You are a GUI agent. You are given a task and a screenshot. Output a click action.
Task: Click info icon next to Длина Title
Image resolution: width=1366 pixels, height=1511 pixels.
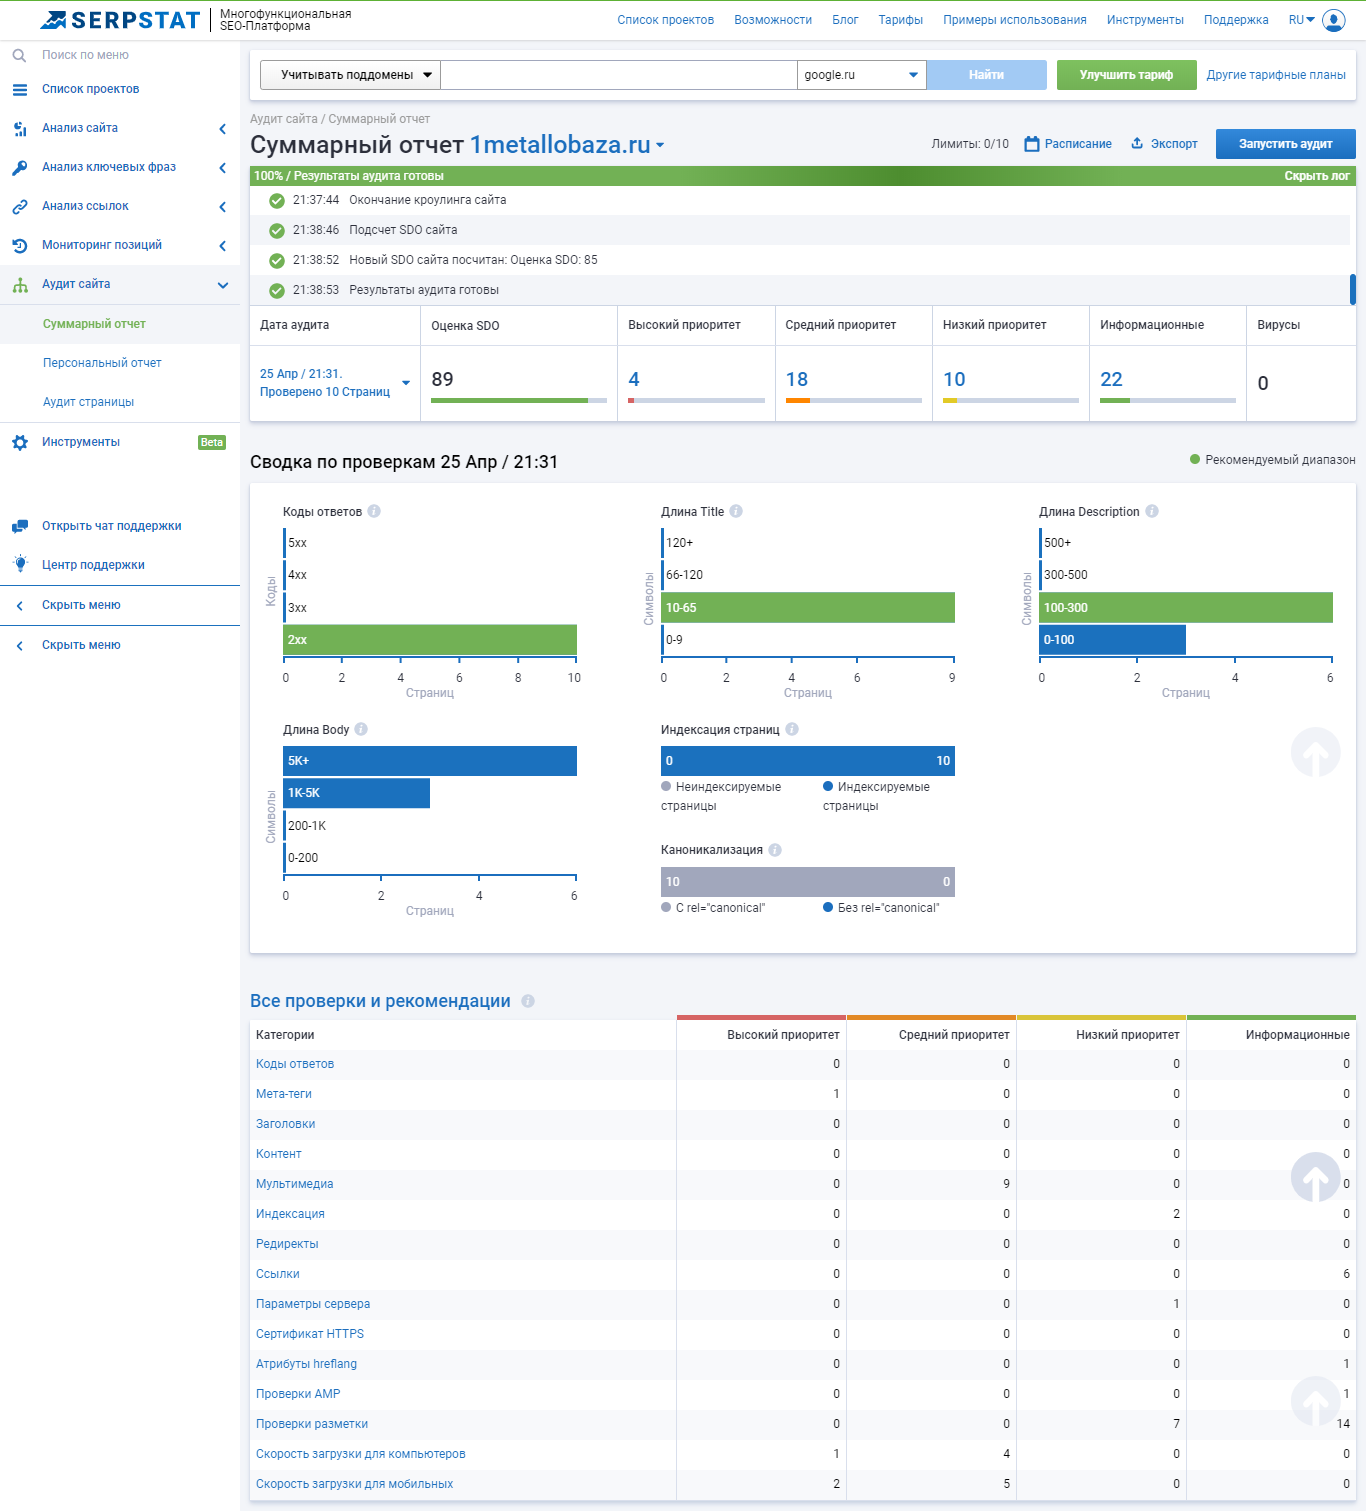tap(736, 511)
